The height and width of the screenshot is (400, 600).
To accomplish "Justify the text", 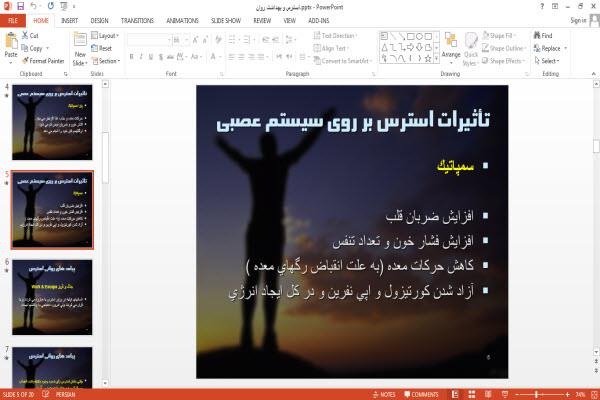I will pyautogui.click(x=261, y=57).
